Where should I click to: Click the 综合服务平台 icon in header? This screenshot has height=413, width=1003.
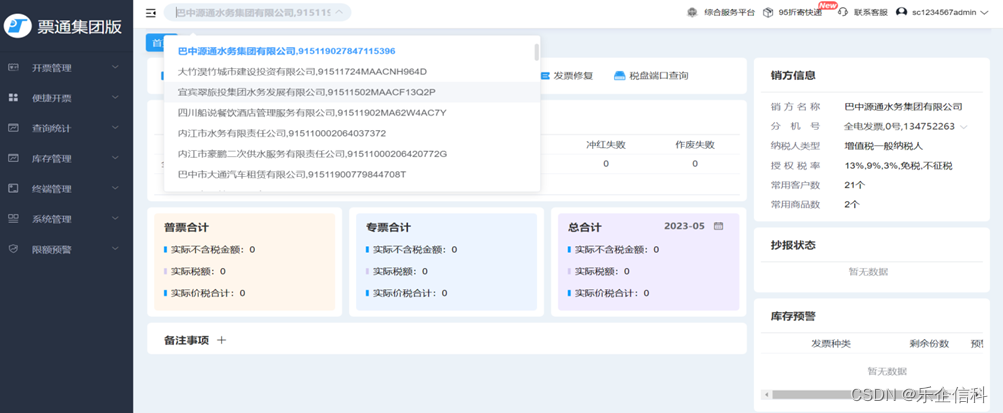point(692,12)
